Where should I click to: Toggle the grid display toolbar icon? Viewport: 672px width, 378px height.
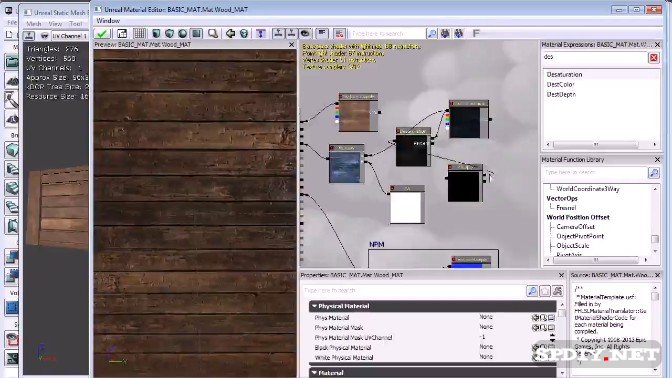139,33
